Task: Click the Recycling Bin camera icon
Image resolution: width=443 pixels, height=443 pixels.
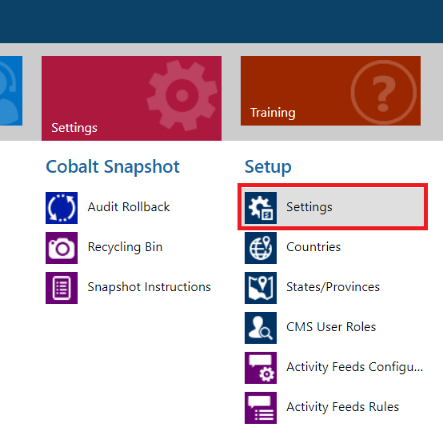Action: pyautogui.click(x=62, y=248)
